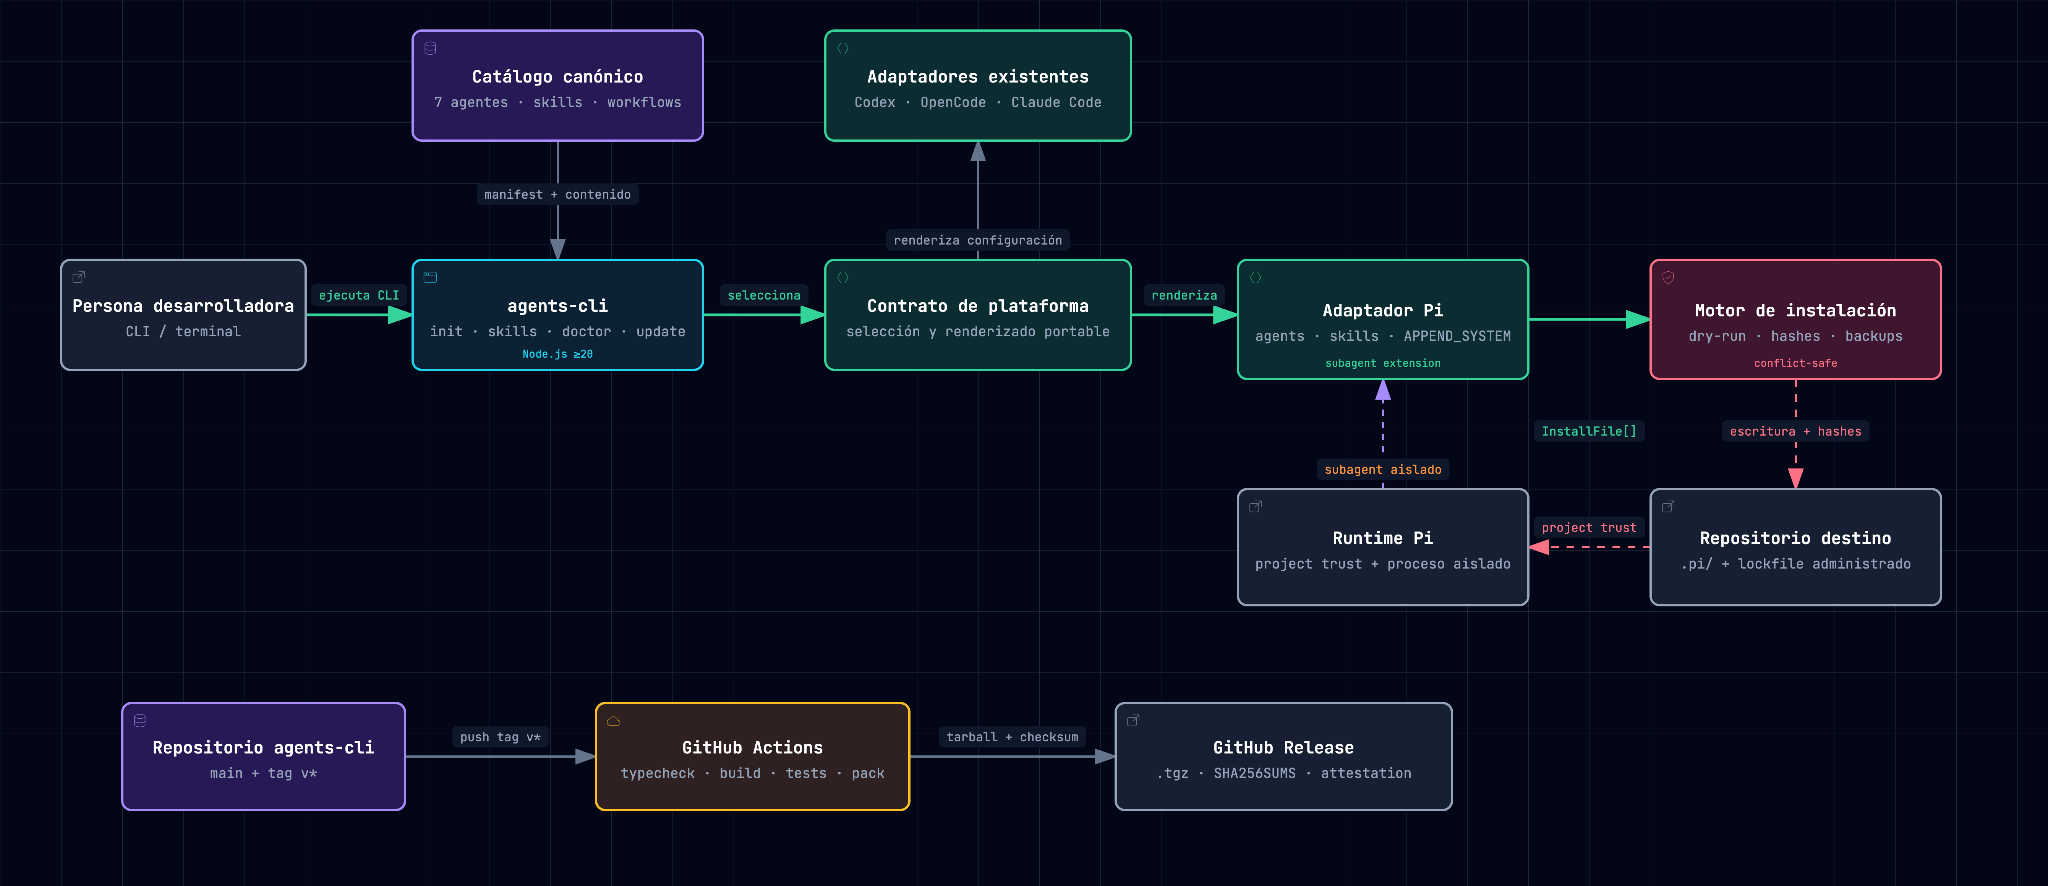Viewport: 2048px width, 886px height.
Task: Click ".tgz · SHA256SUMS · attestation" text
Action: click(1284, 774)
